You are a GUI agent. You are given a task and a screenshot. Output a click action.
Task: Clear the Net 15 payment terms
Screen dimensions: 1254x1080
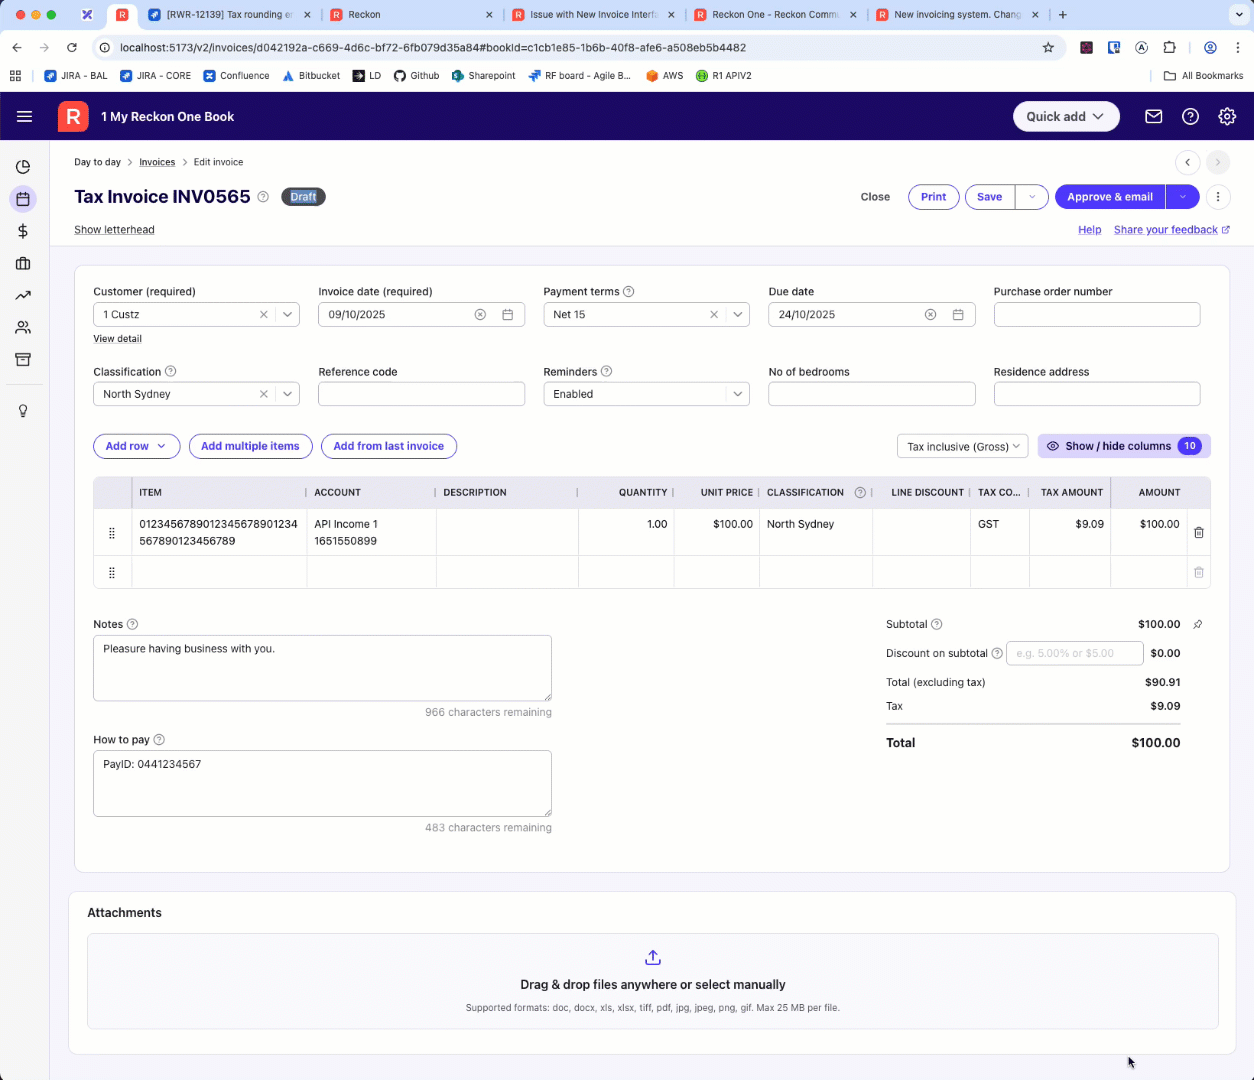coord(714,314)
